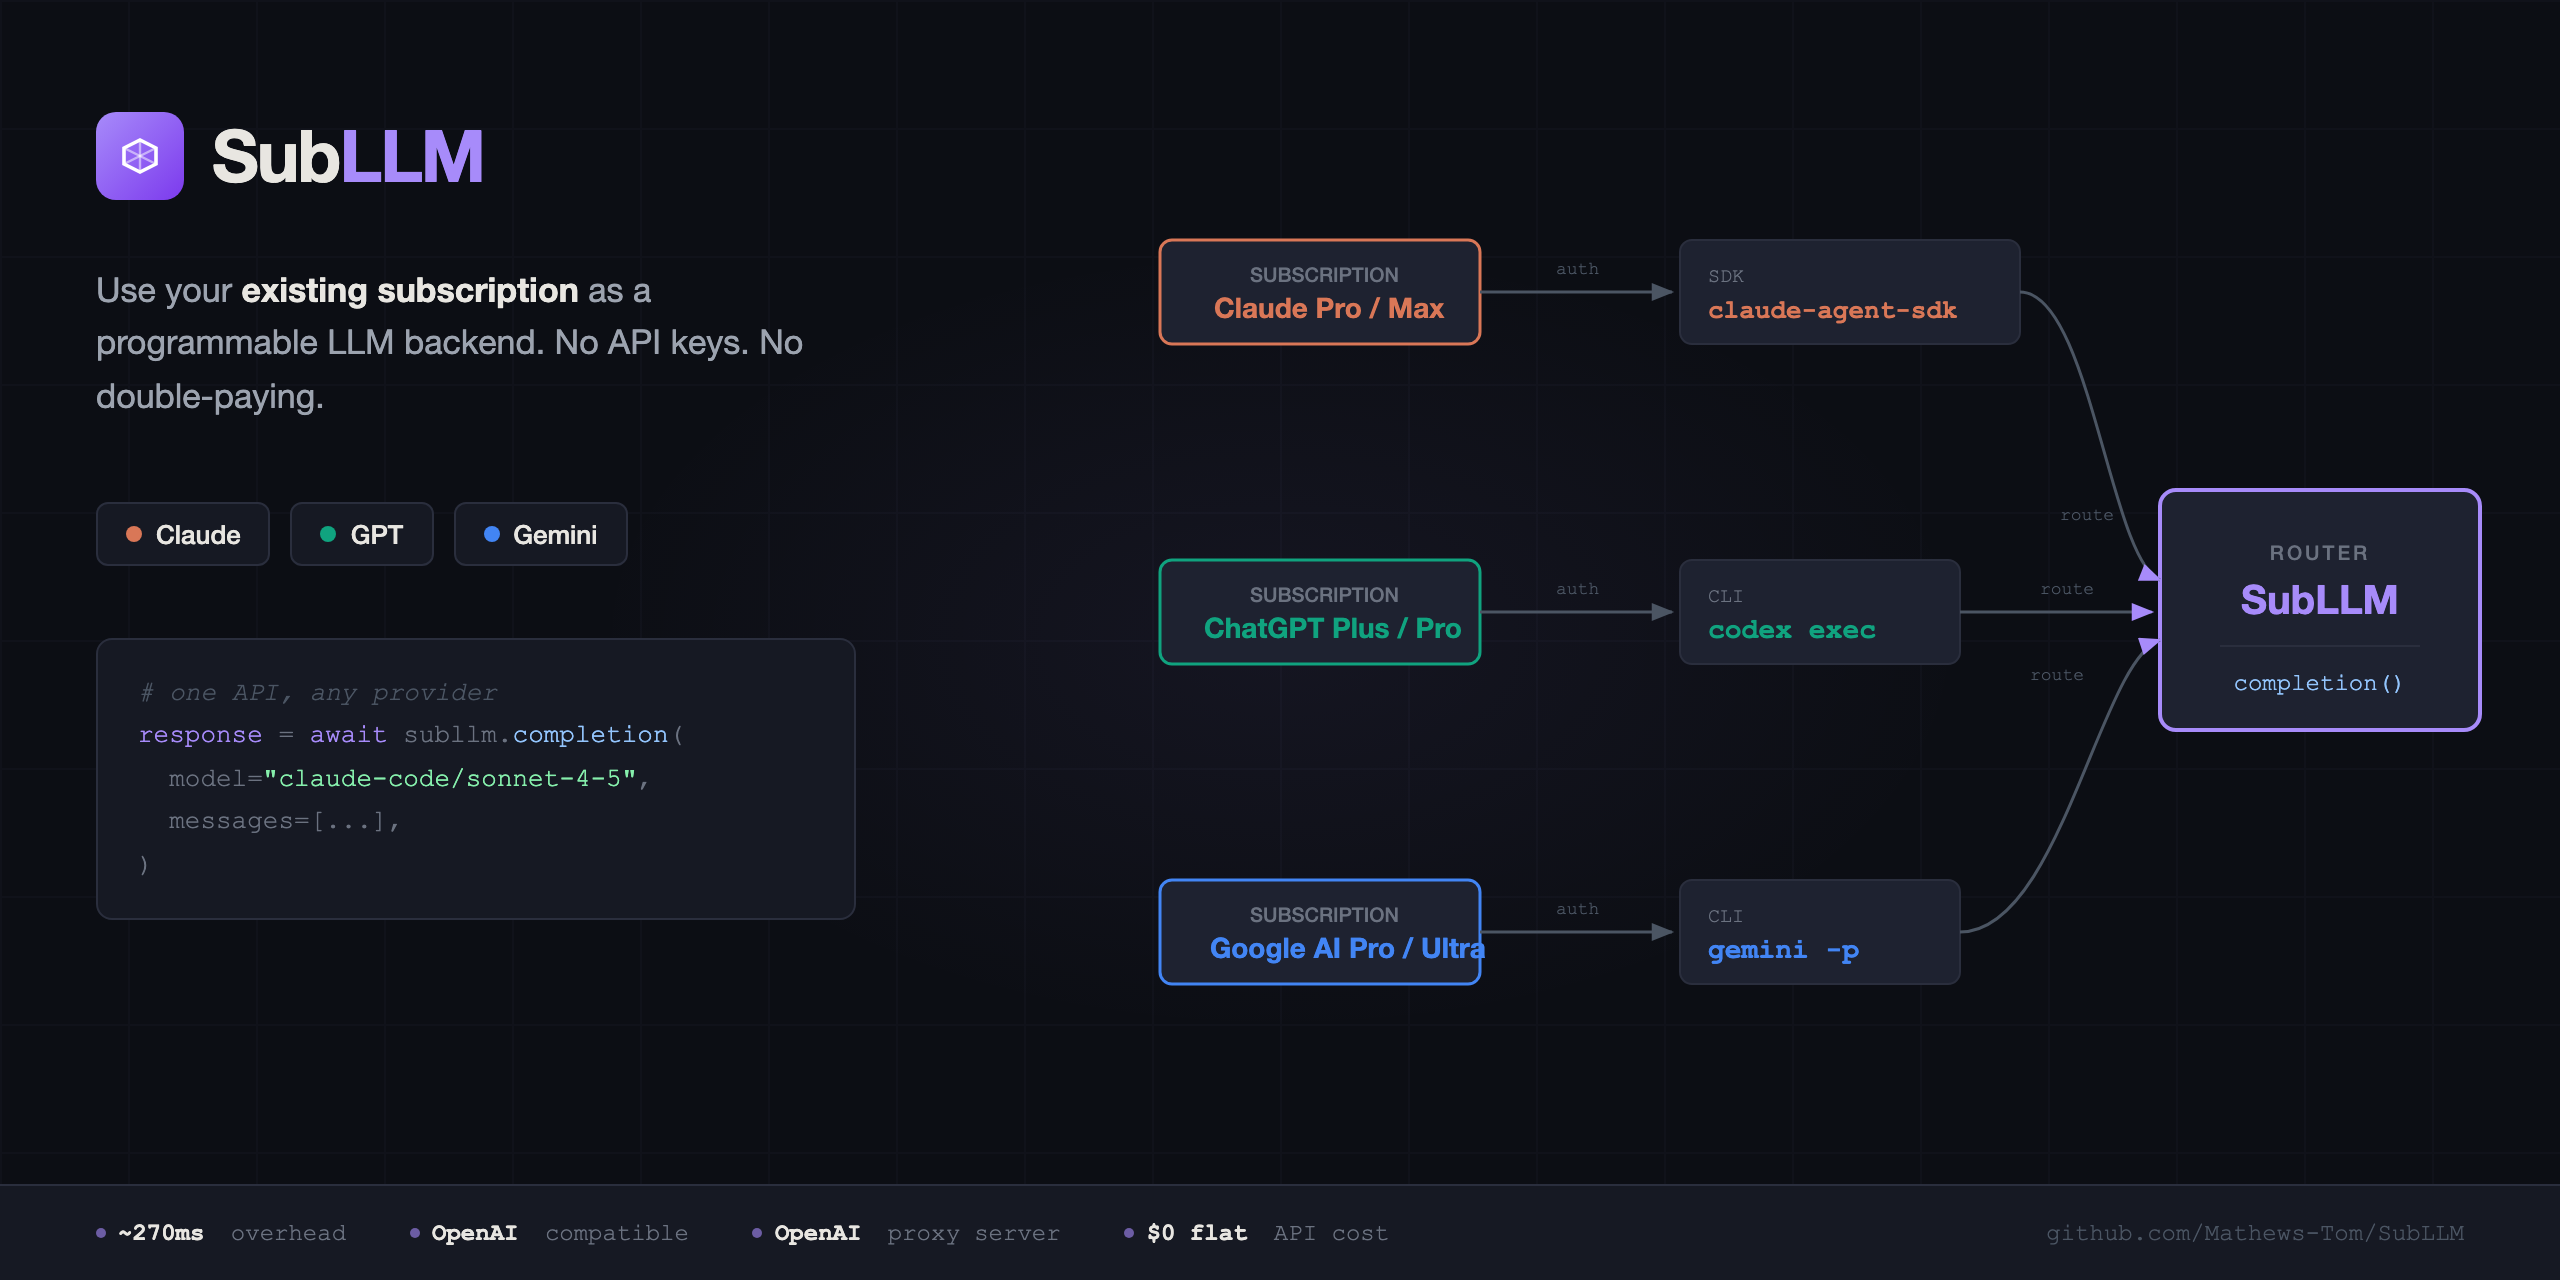Screen dimensions: 2560x1280
Task: Click the OpenAI compatible footer entry
Action: coord(549,1233)
